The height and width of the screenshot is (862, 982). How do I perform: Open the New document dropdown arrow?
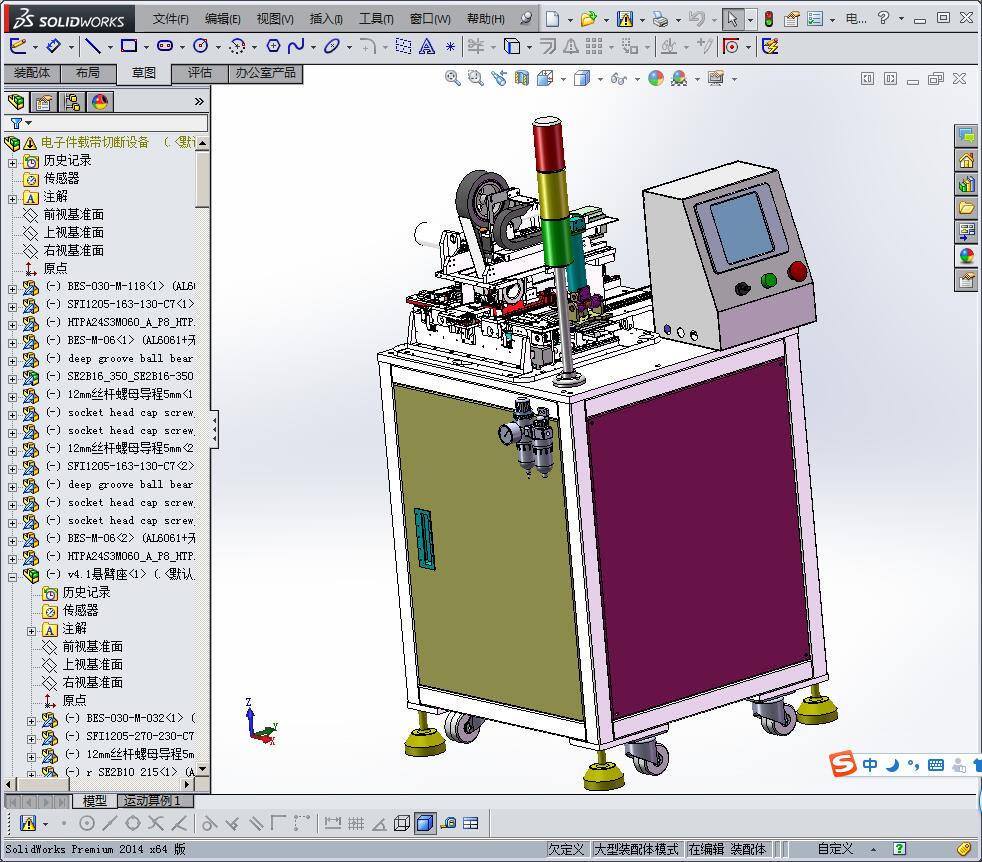tap(570, 20)
